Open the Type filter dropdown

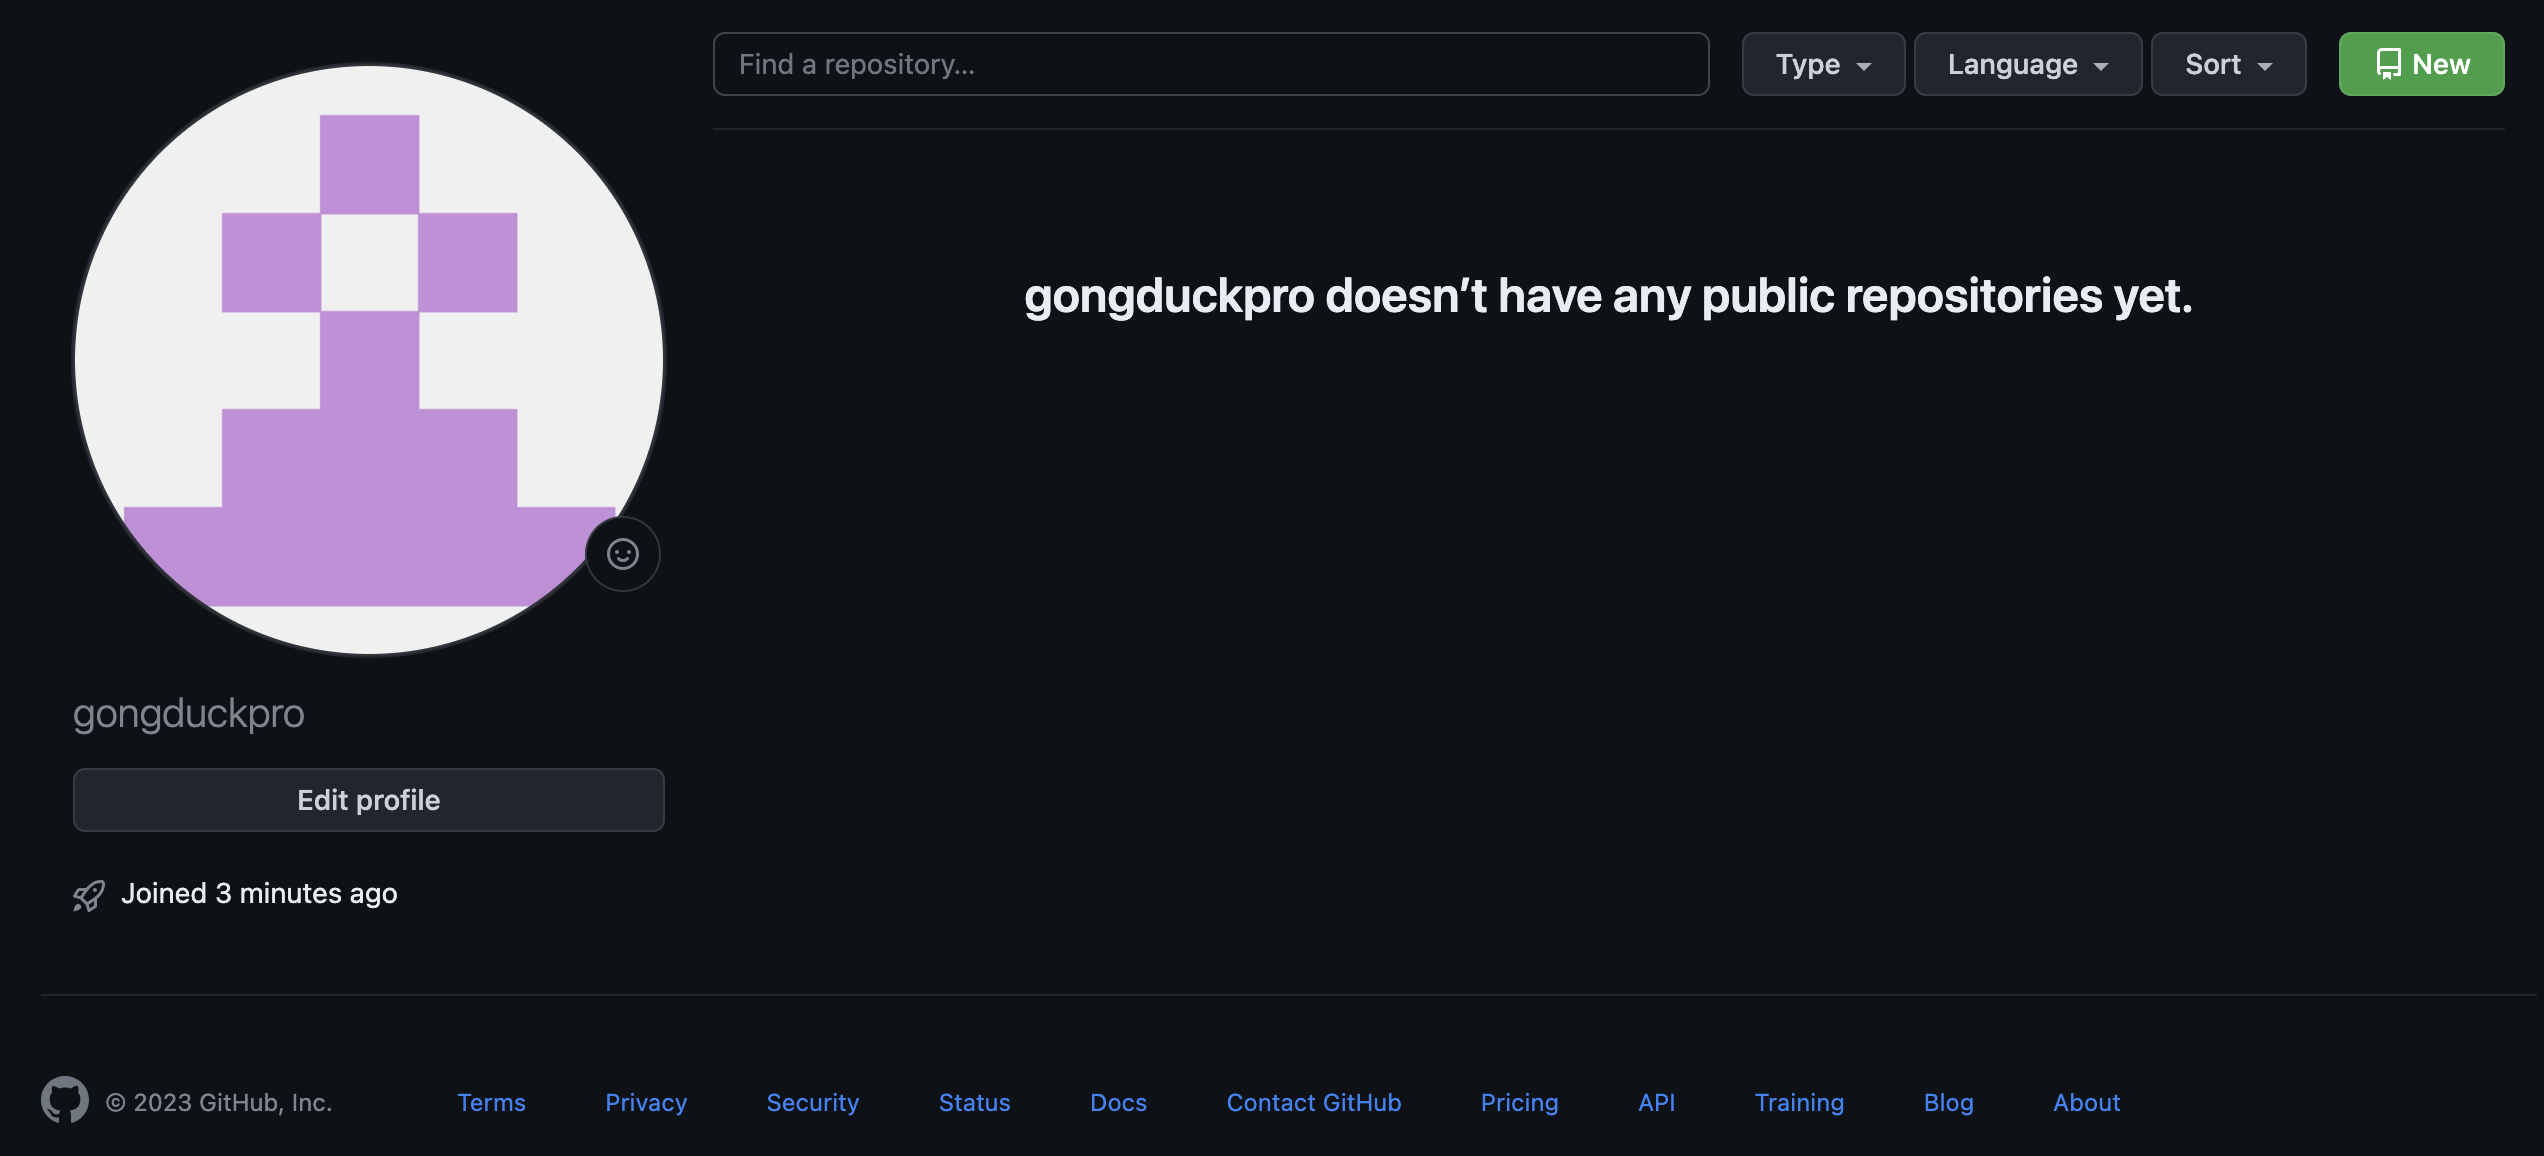(1822, 64)
